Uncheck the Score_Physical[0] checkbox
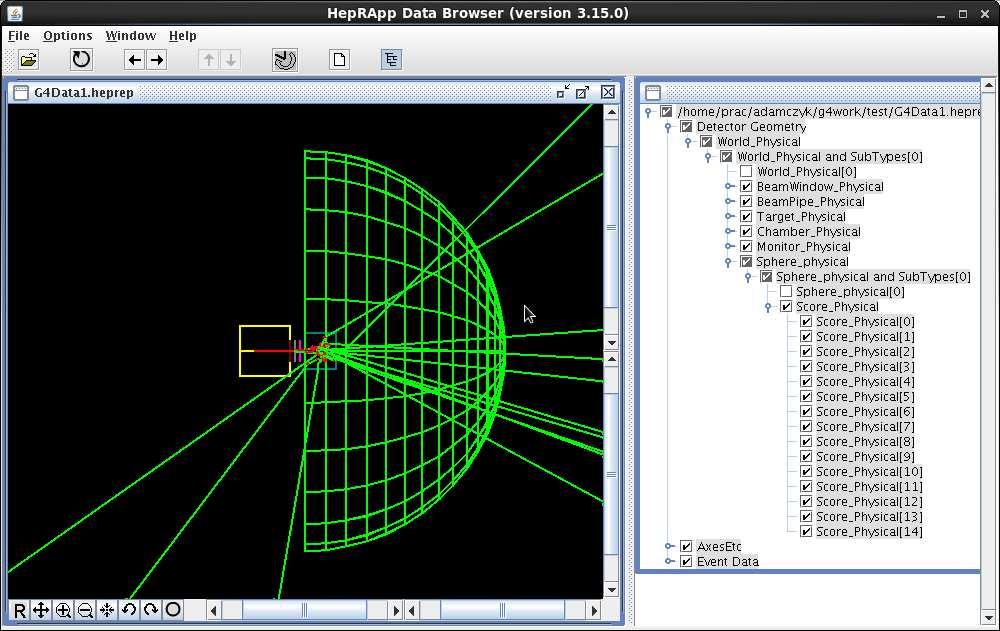This screenshot has height=631, width=1000. [x=806, y=322]
